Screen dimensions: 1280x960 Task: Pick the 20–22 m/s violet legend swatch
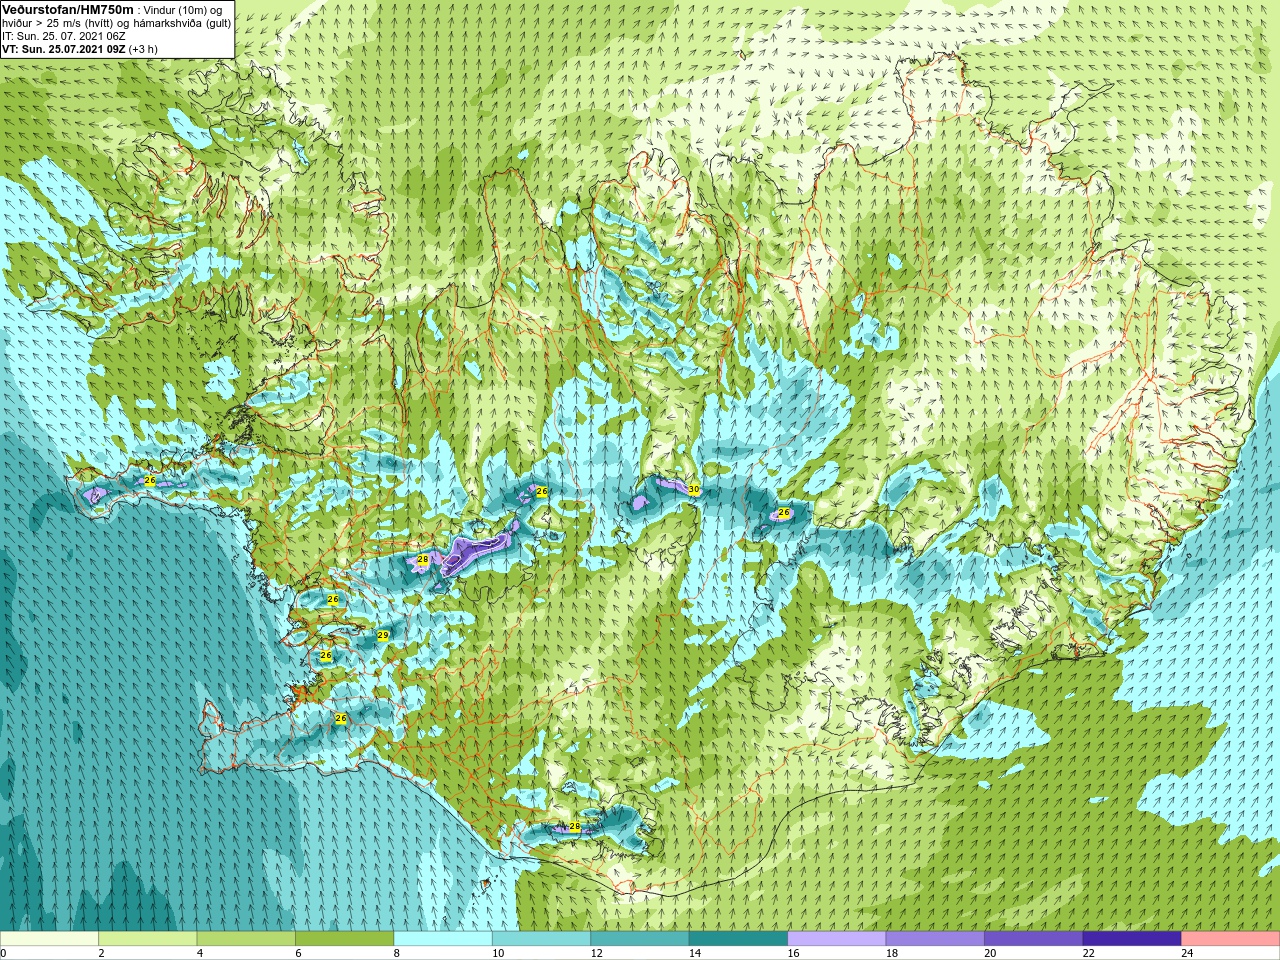[x=1034, y=939]
